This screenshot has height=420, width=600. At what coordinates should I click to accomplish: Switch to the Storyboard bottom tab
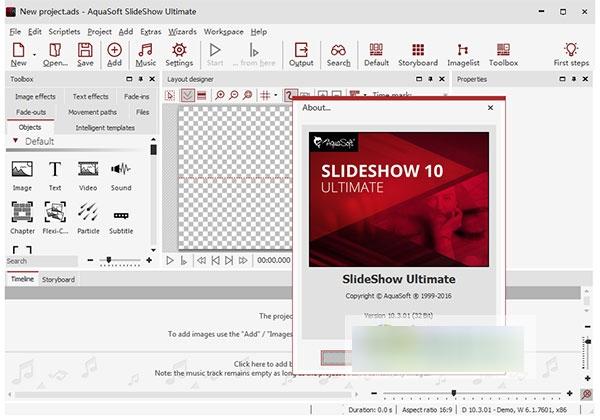click(58, 280)
